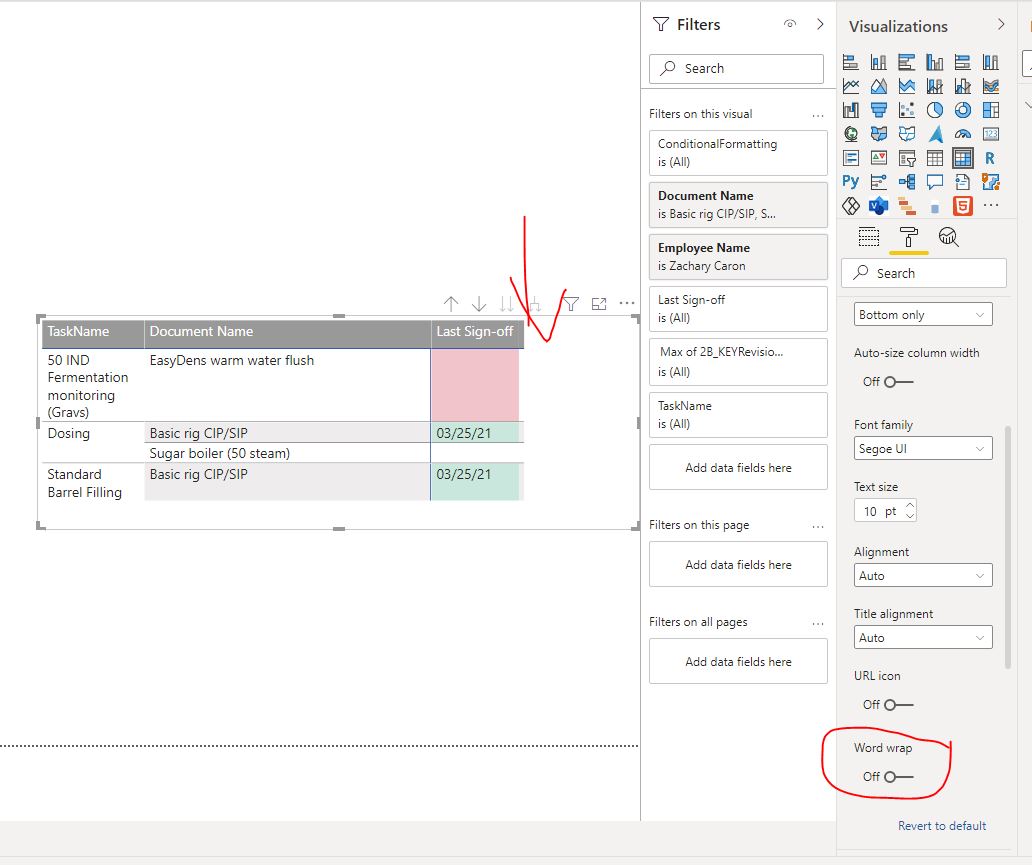Toggle the Filters pane eye icon
Viewport: 1032px width, 865px height.
click(x=790, y=24)
